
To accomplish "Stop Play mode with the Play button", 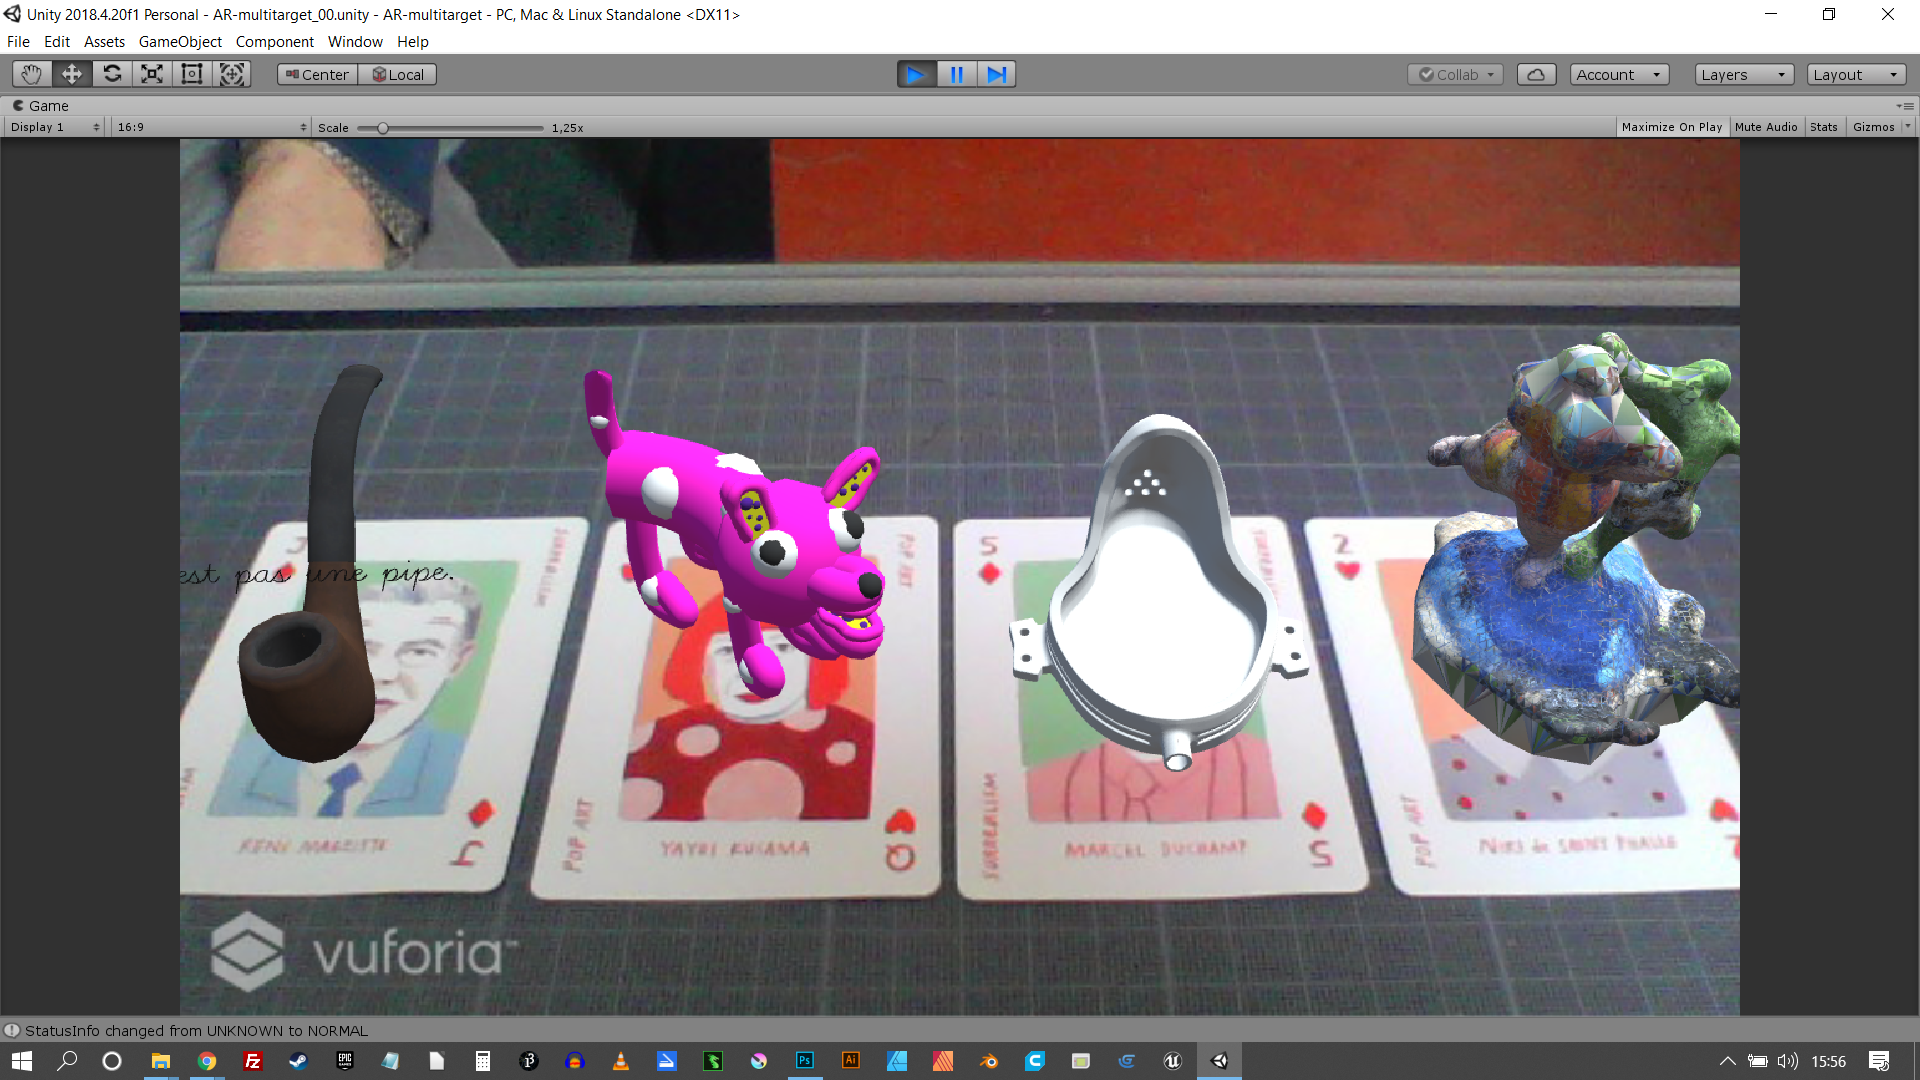I will (x=916, y=74).
